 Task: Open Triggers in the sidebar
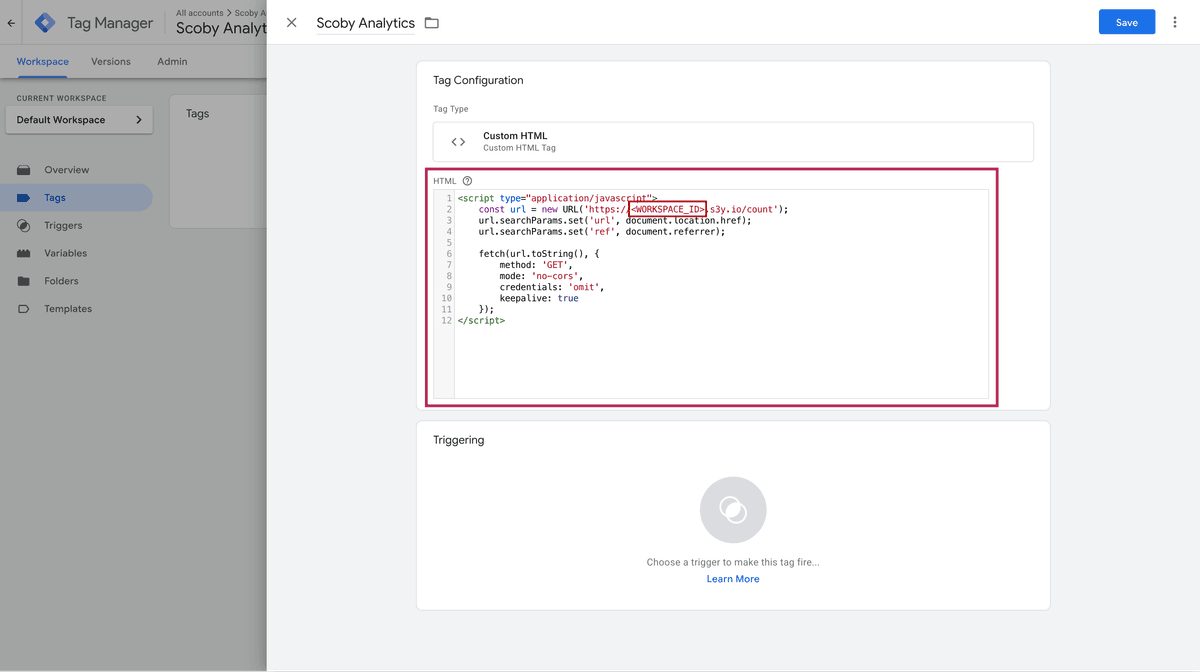click(63, 226)
